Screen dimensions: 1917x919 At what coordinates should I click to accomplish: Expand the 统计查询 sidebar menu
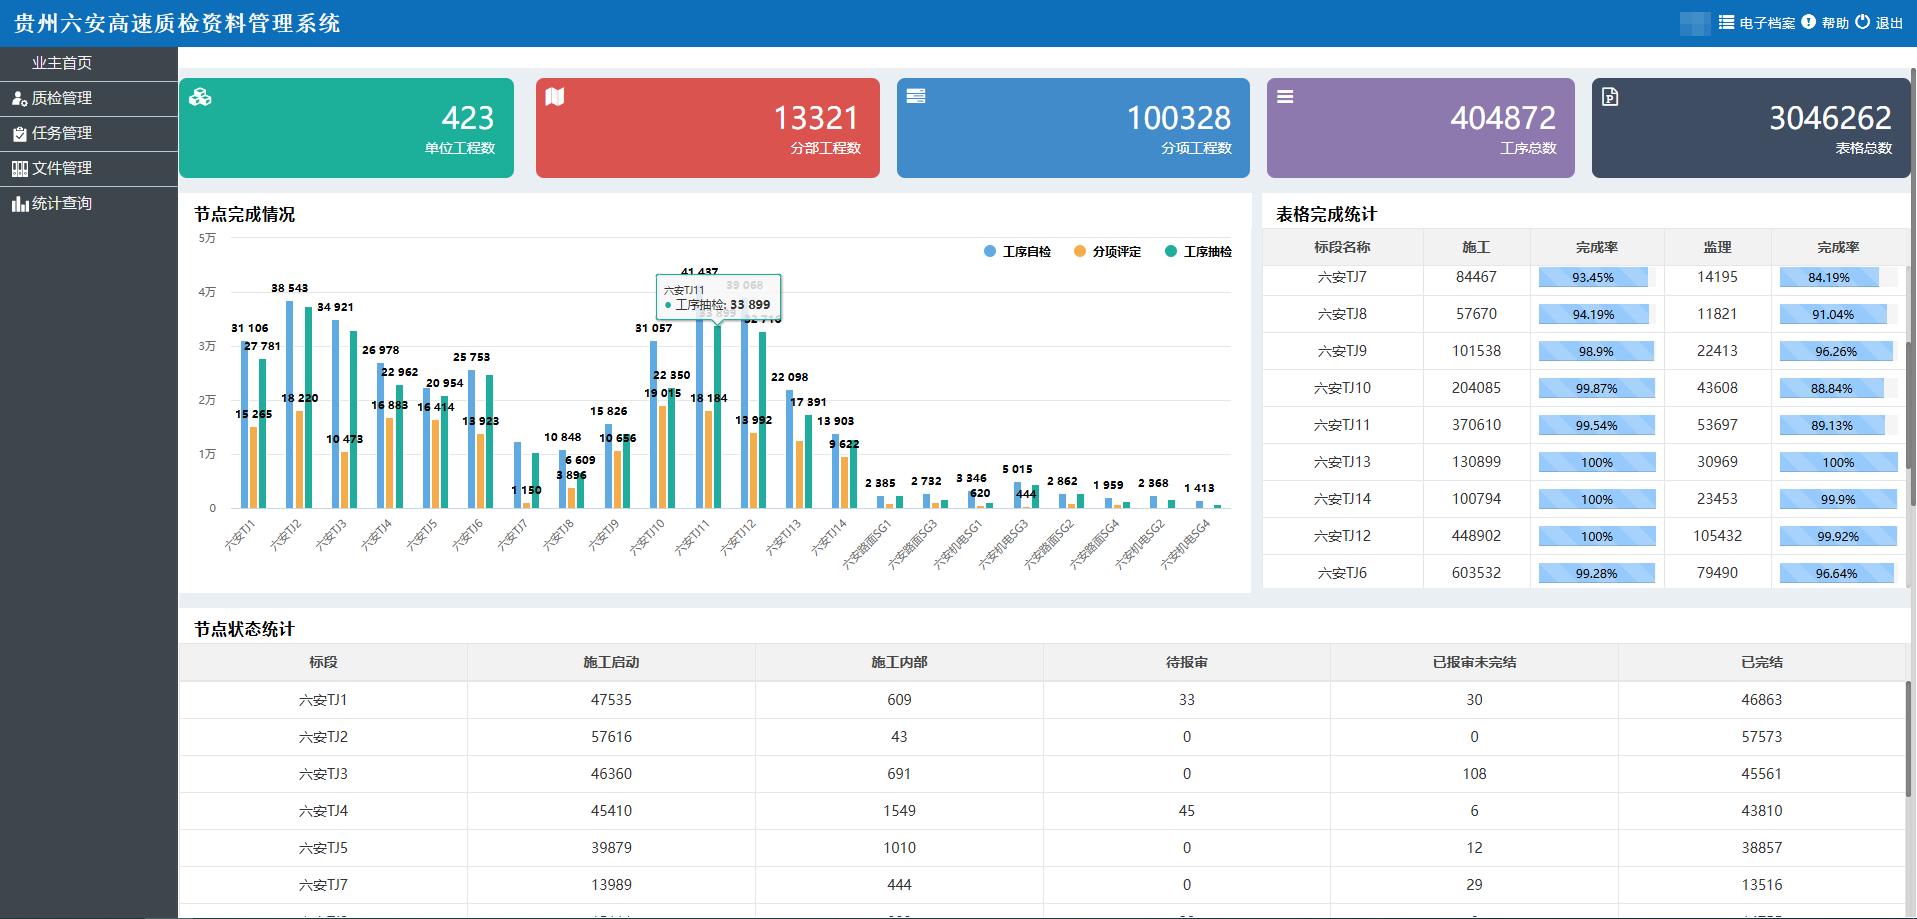point(62,203)
